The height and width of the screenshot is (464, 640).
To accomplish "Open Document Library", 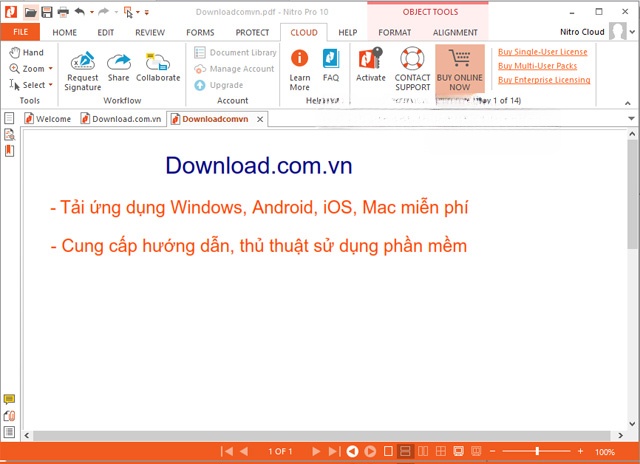I will [235, 52].
